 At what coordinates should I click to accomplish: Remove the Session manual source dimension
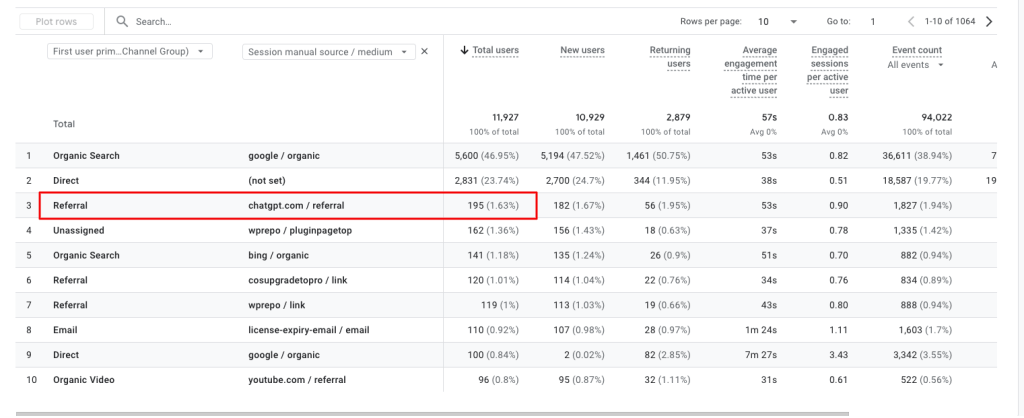[424, 51]
